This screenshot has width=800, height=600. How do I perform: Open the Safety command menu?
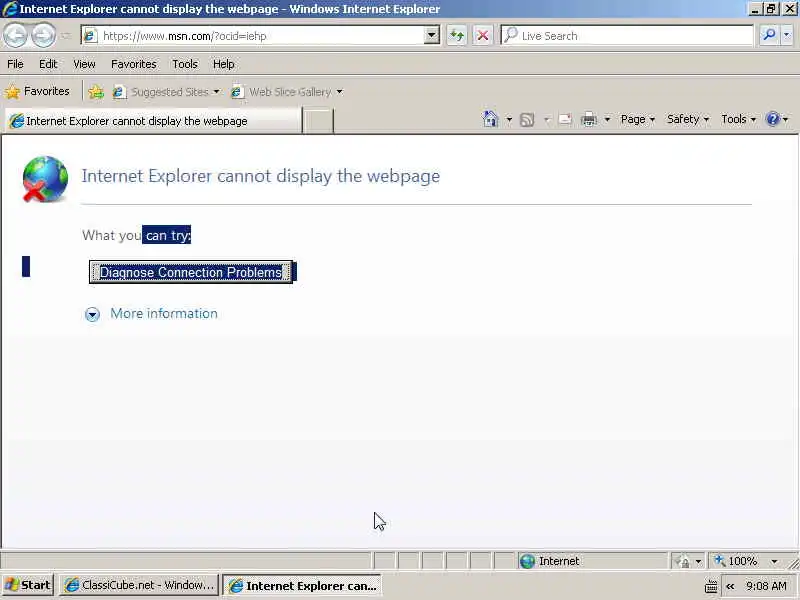pyautogui.click(x=688, y=119)
